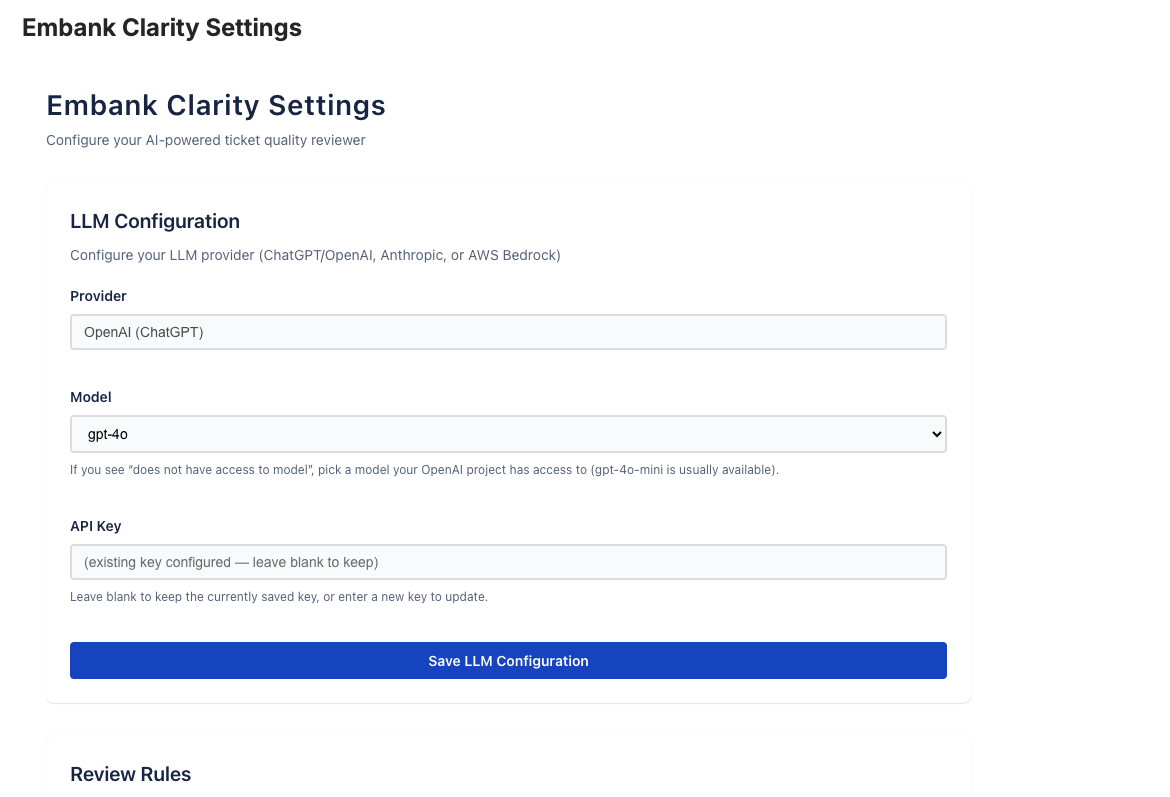The width and height of the screenshot is (1170, 797).
Task: Click the AI-powered ticket quality reviewer subtitle
Action: [x=206, y=140]
